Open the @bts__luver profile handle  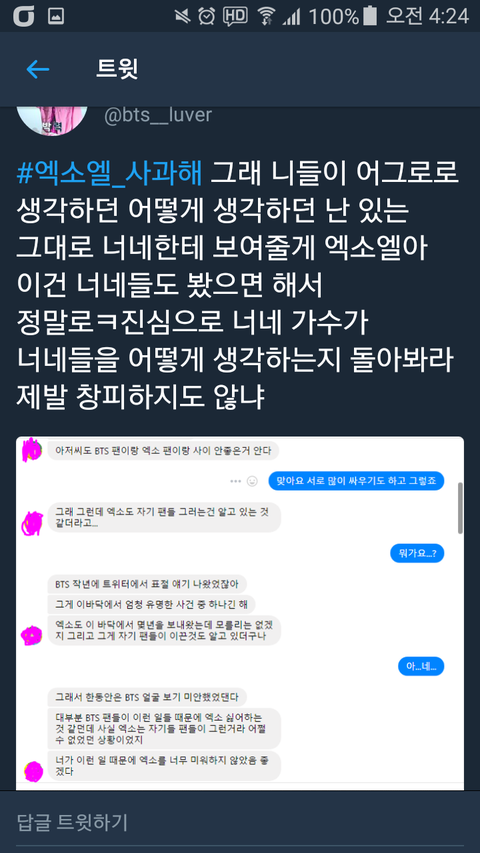[158, 115]
